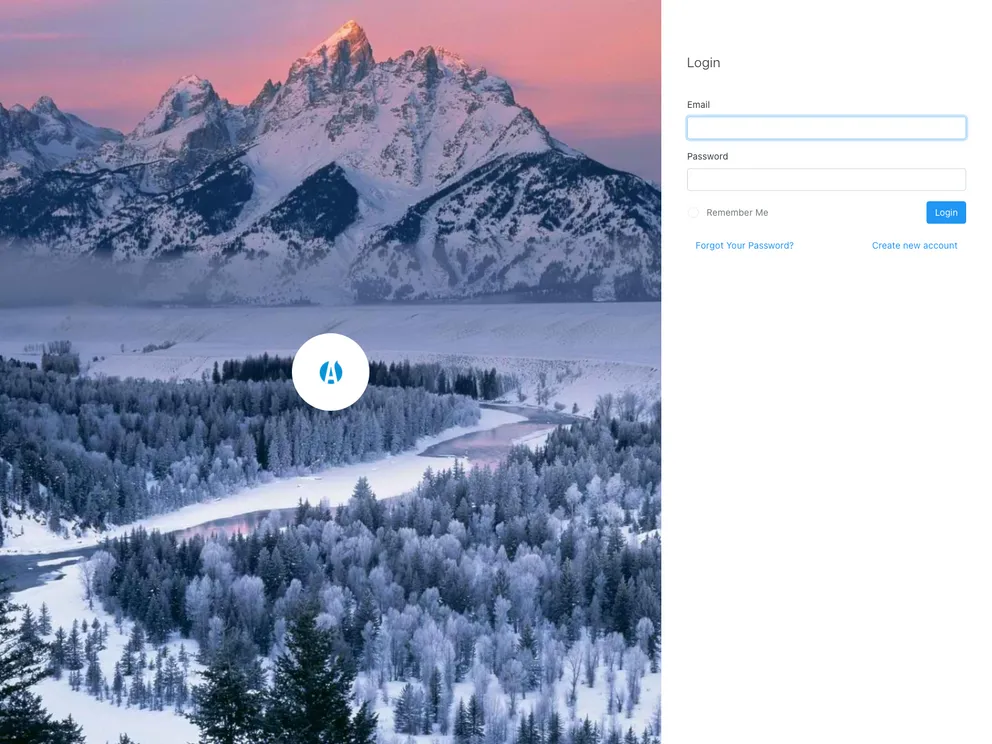Click the circular application logo on the background image
The image size is (992, 744).
click(330, 371)
